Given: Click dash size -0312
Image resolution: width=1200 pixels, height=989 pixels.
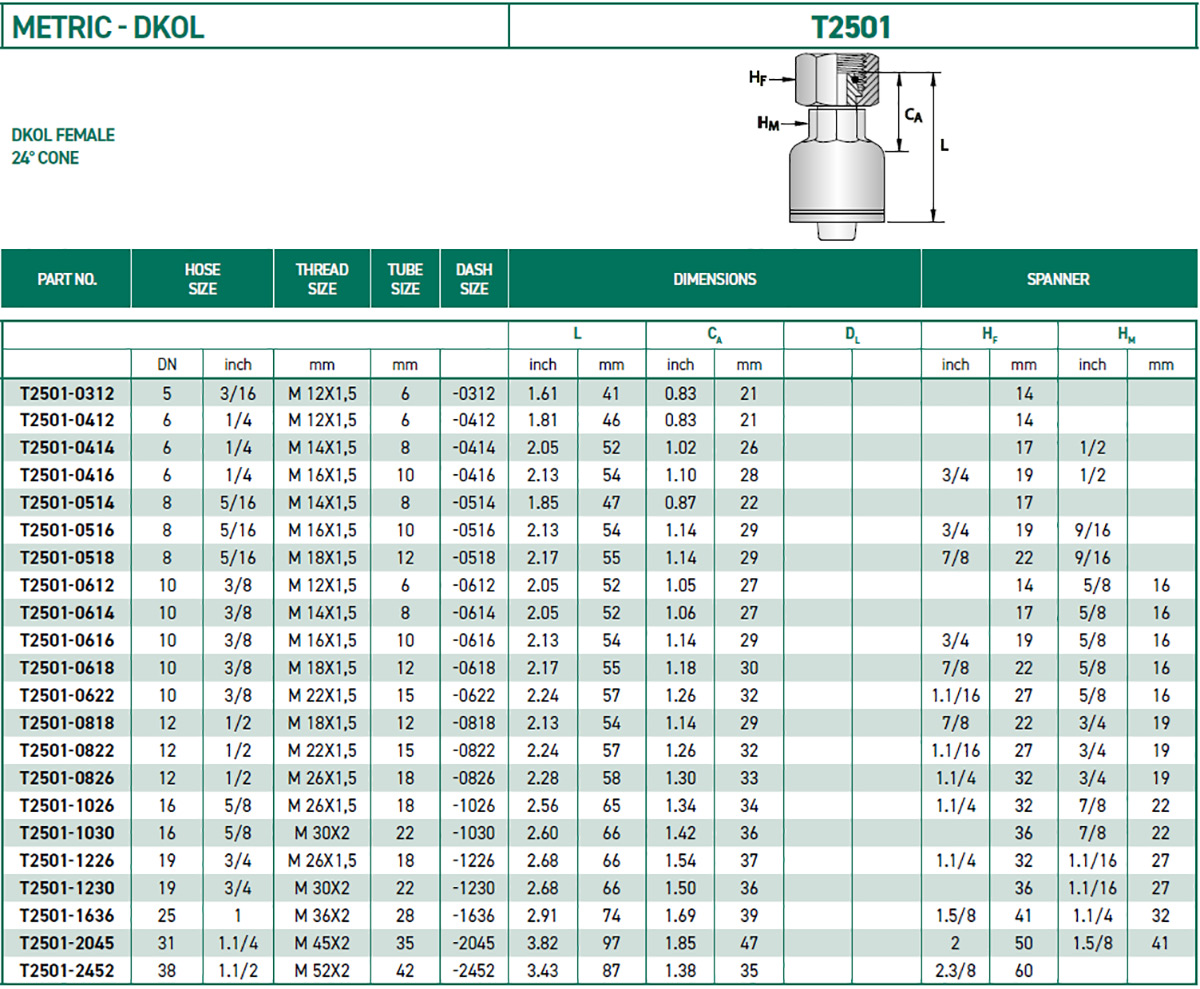Looking at the screenshot, I should pyautogui.click(x=474, y=394).
